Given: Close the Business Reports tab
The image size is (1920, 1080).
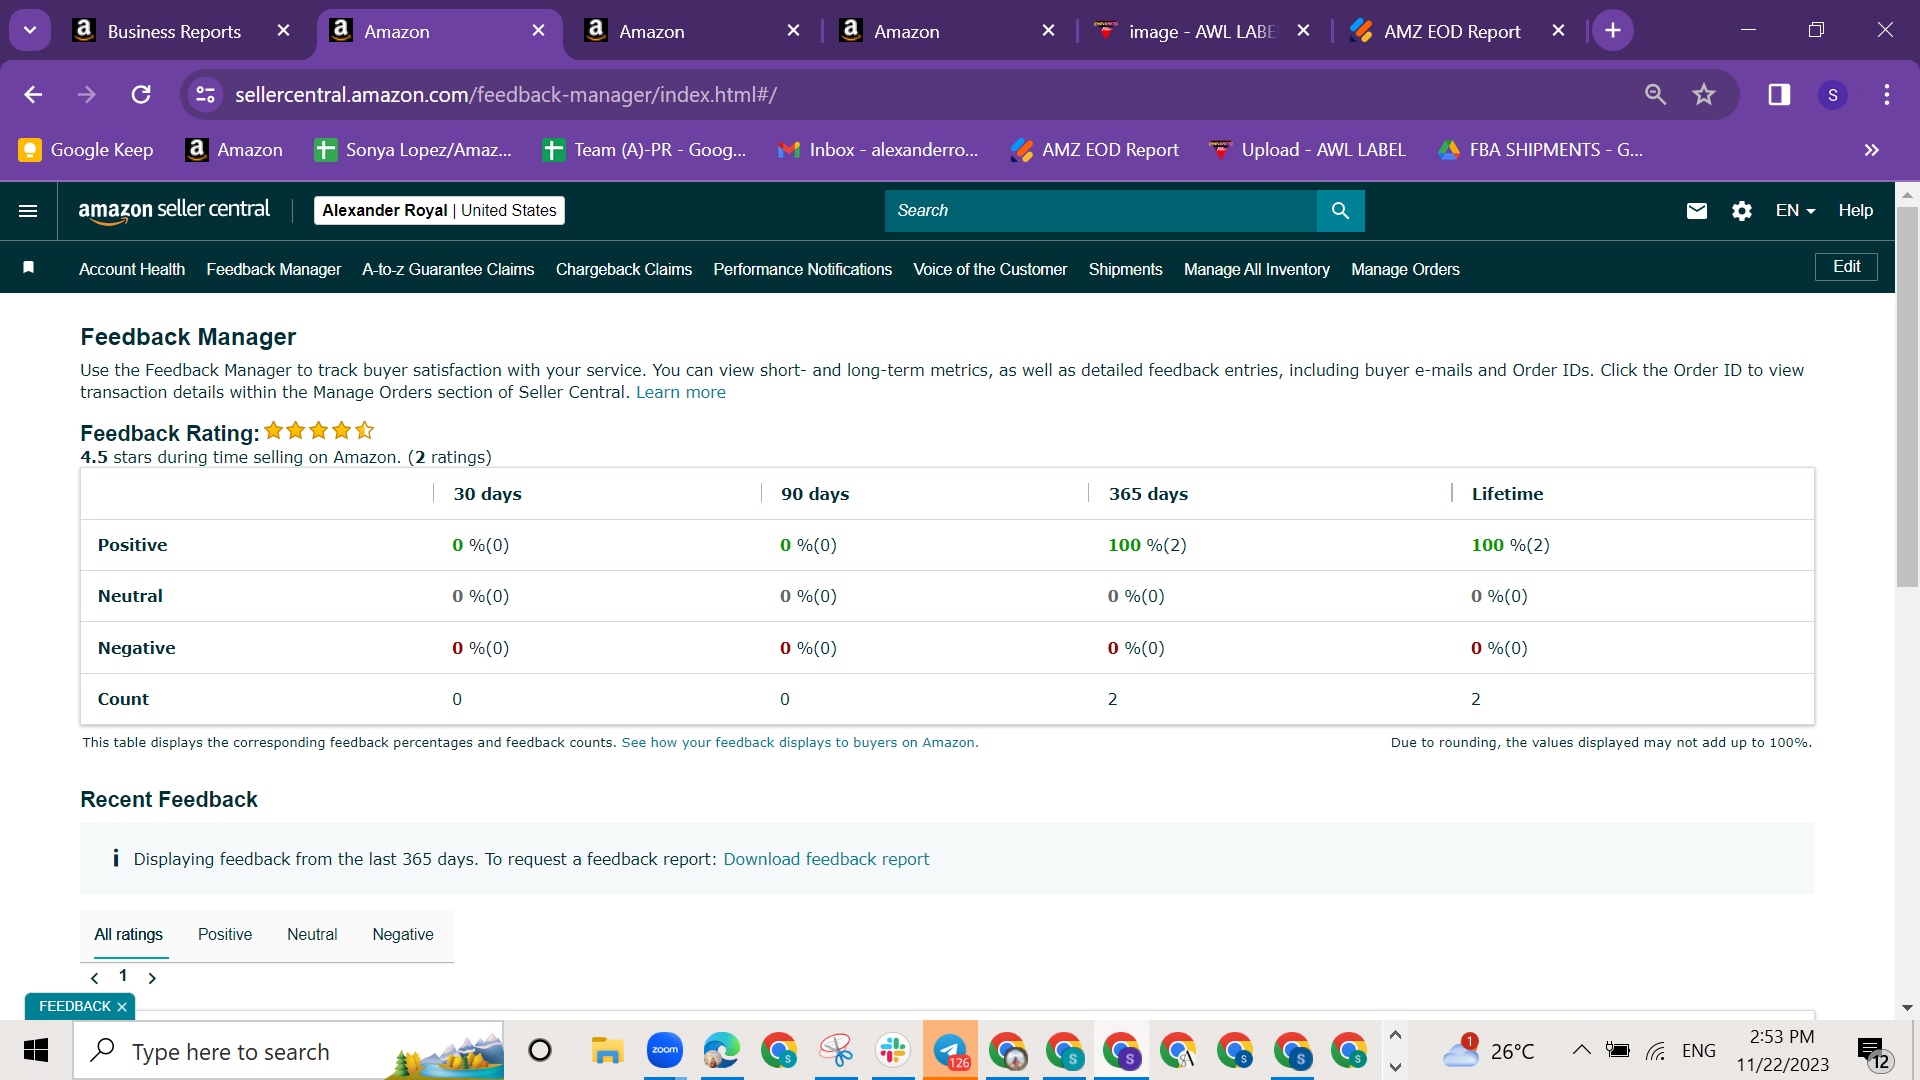Looking at the screenshot, I should [x=284, y=31].
